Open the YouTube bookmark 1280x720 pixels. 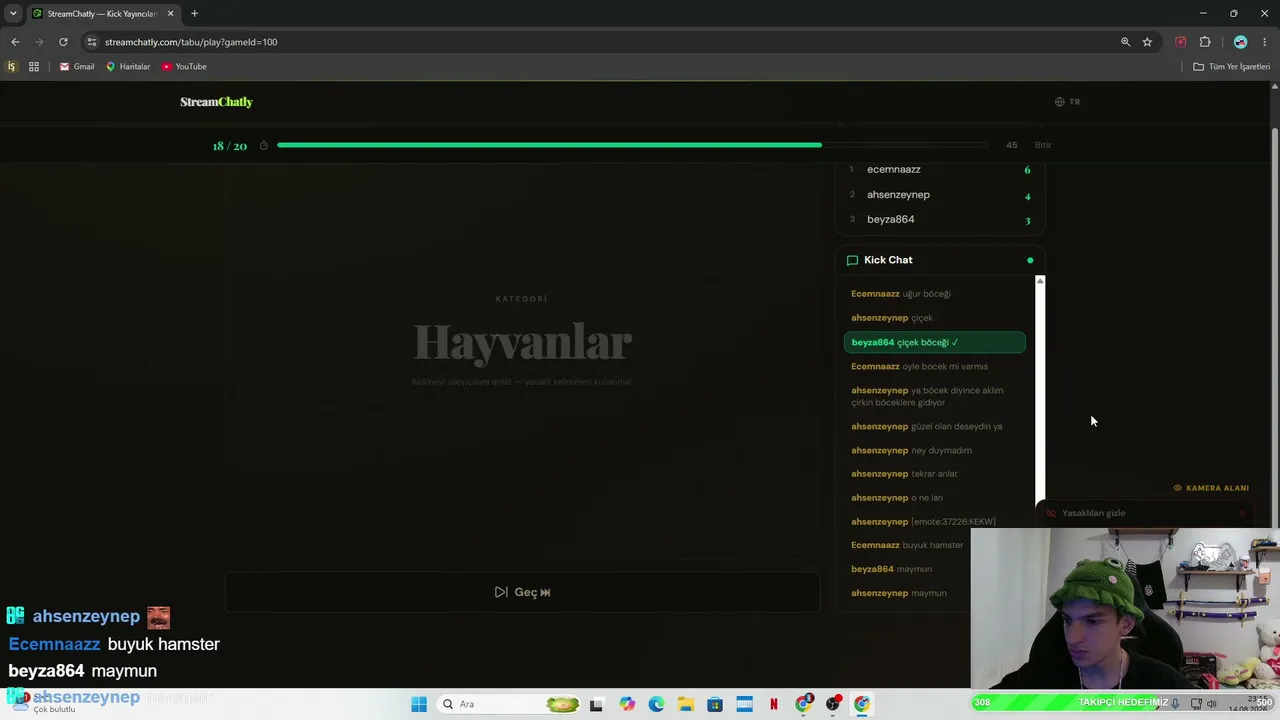coord(184,66)
